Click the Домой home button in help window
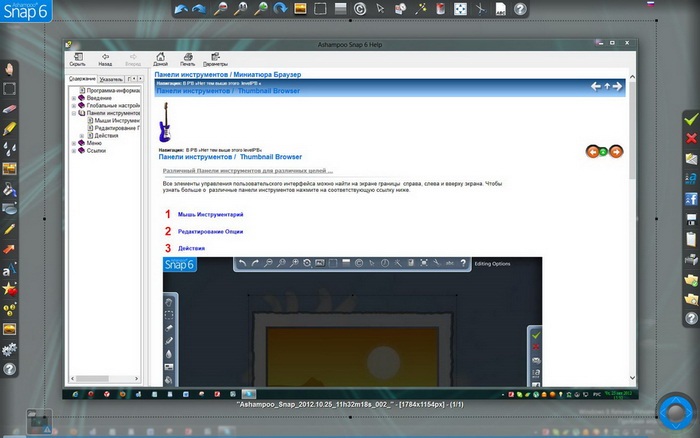700x438 pixels. [x=160, y=59]
